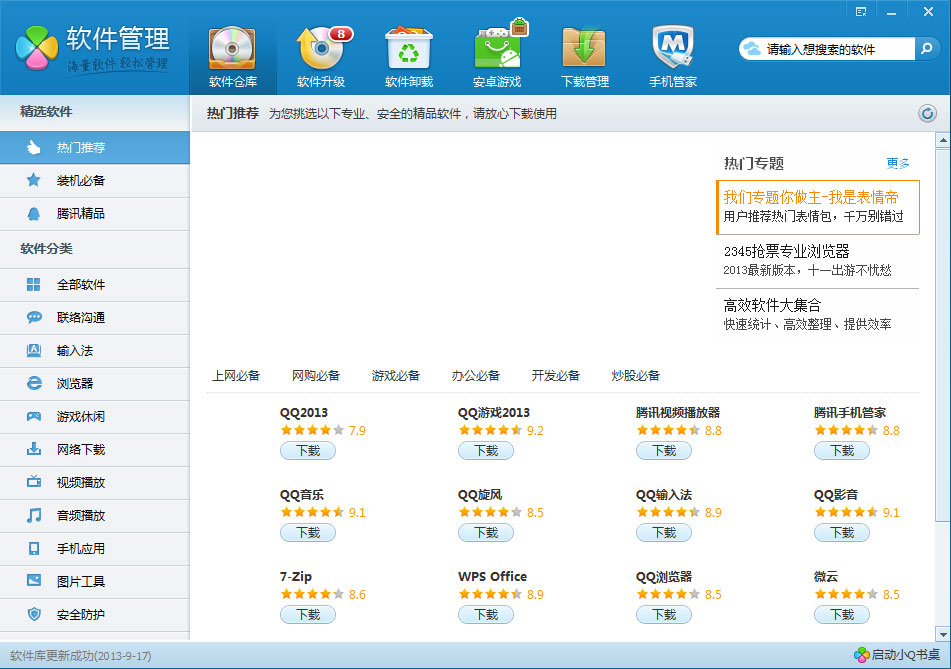Image resolution: width=951 pixels, height=669 pixels.
Task: Click the QQ音乐 title text
Action: (302, 494)
